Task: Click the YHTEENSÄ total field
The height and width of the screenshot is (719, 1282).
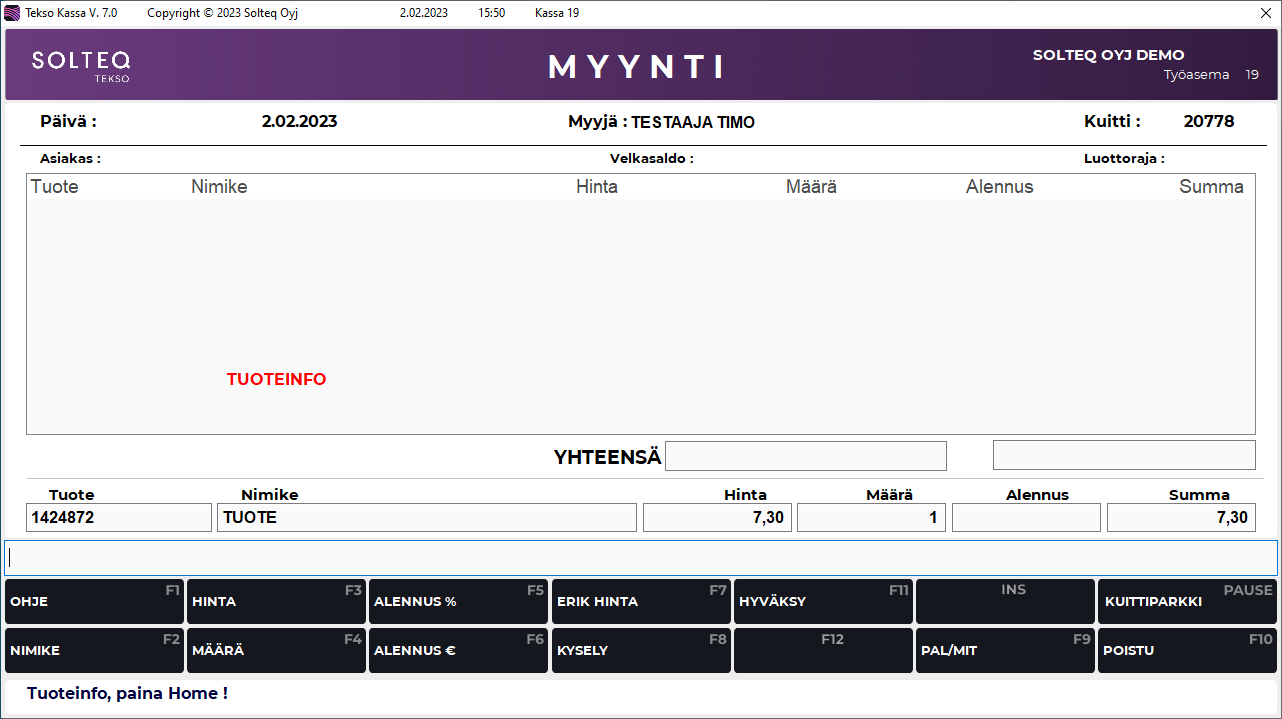Action: coord(805,456)
